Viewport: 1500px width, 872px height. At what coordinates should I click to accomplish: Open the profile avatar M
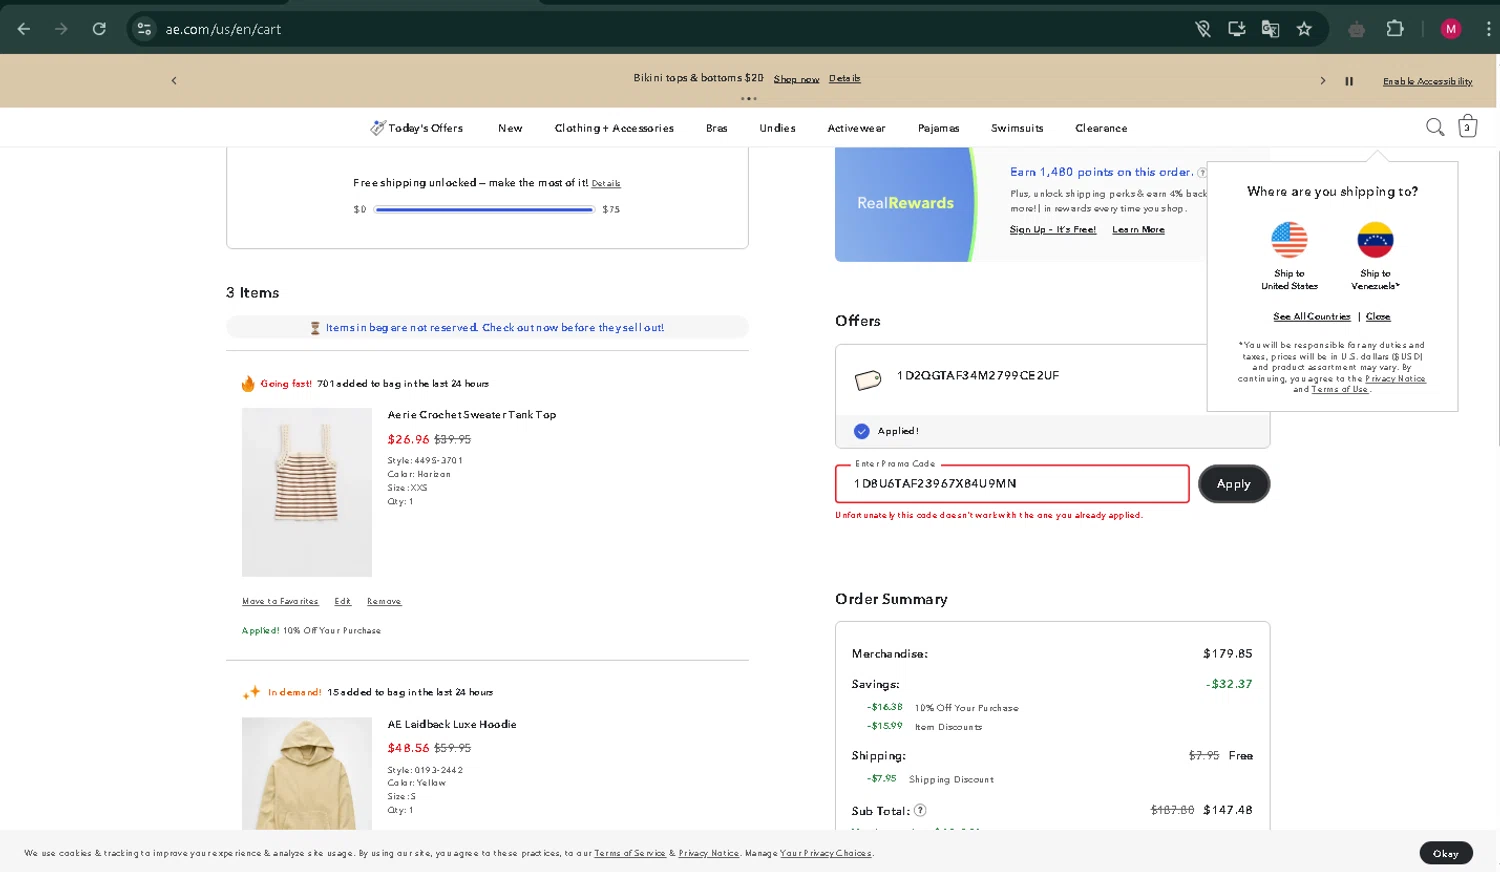point(1451,29)
